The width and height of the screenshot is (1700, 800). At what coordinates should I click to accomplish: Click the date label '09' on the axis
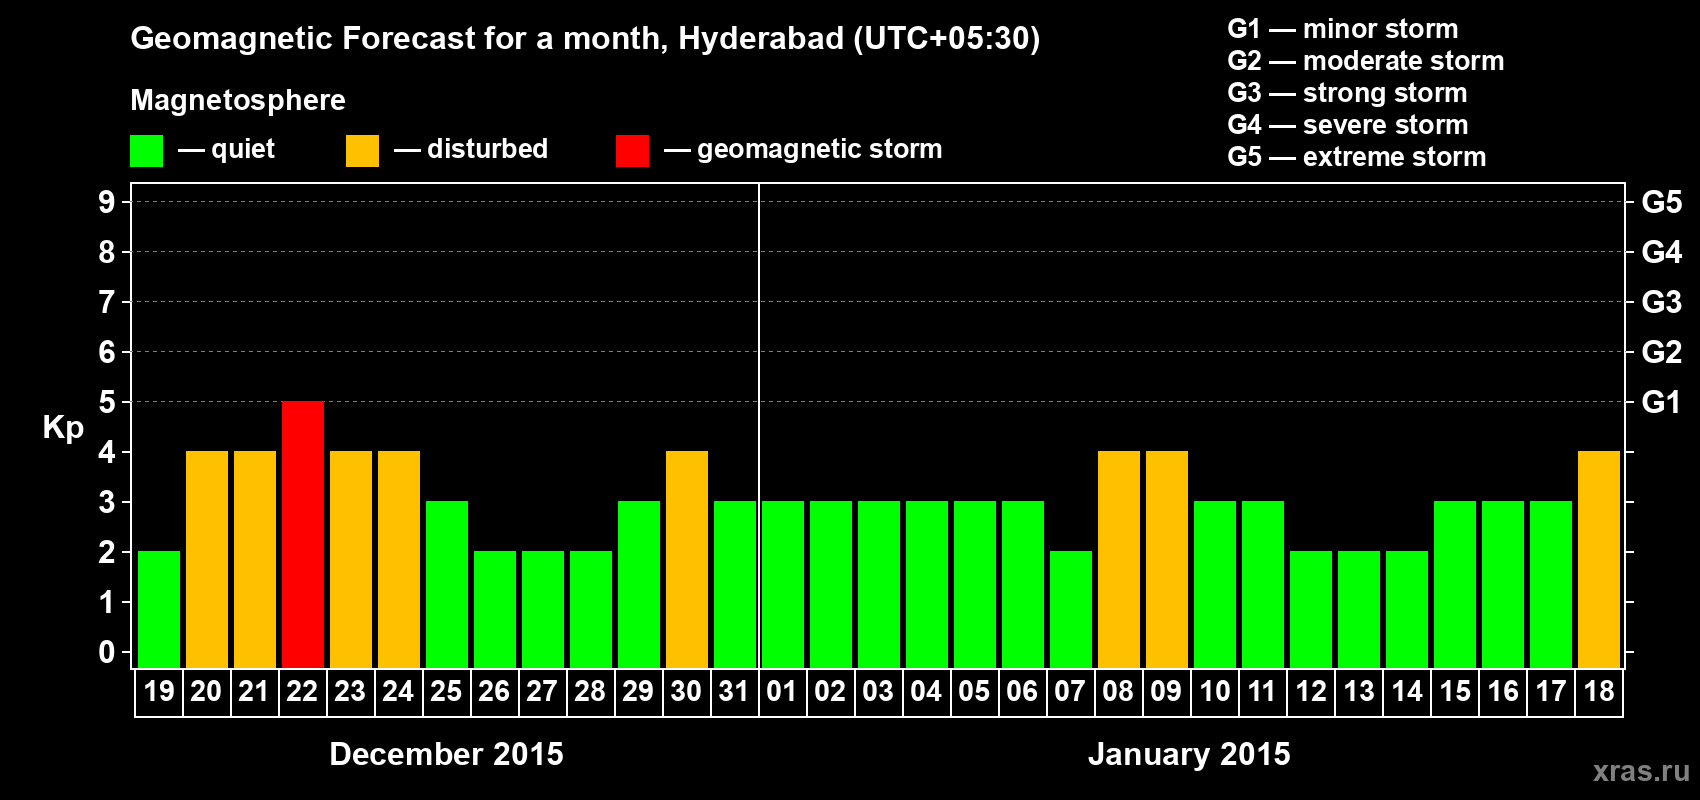[1167, 691]
